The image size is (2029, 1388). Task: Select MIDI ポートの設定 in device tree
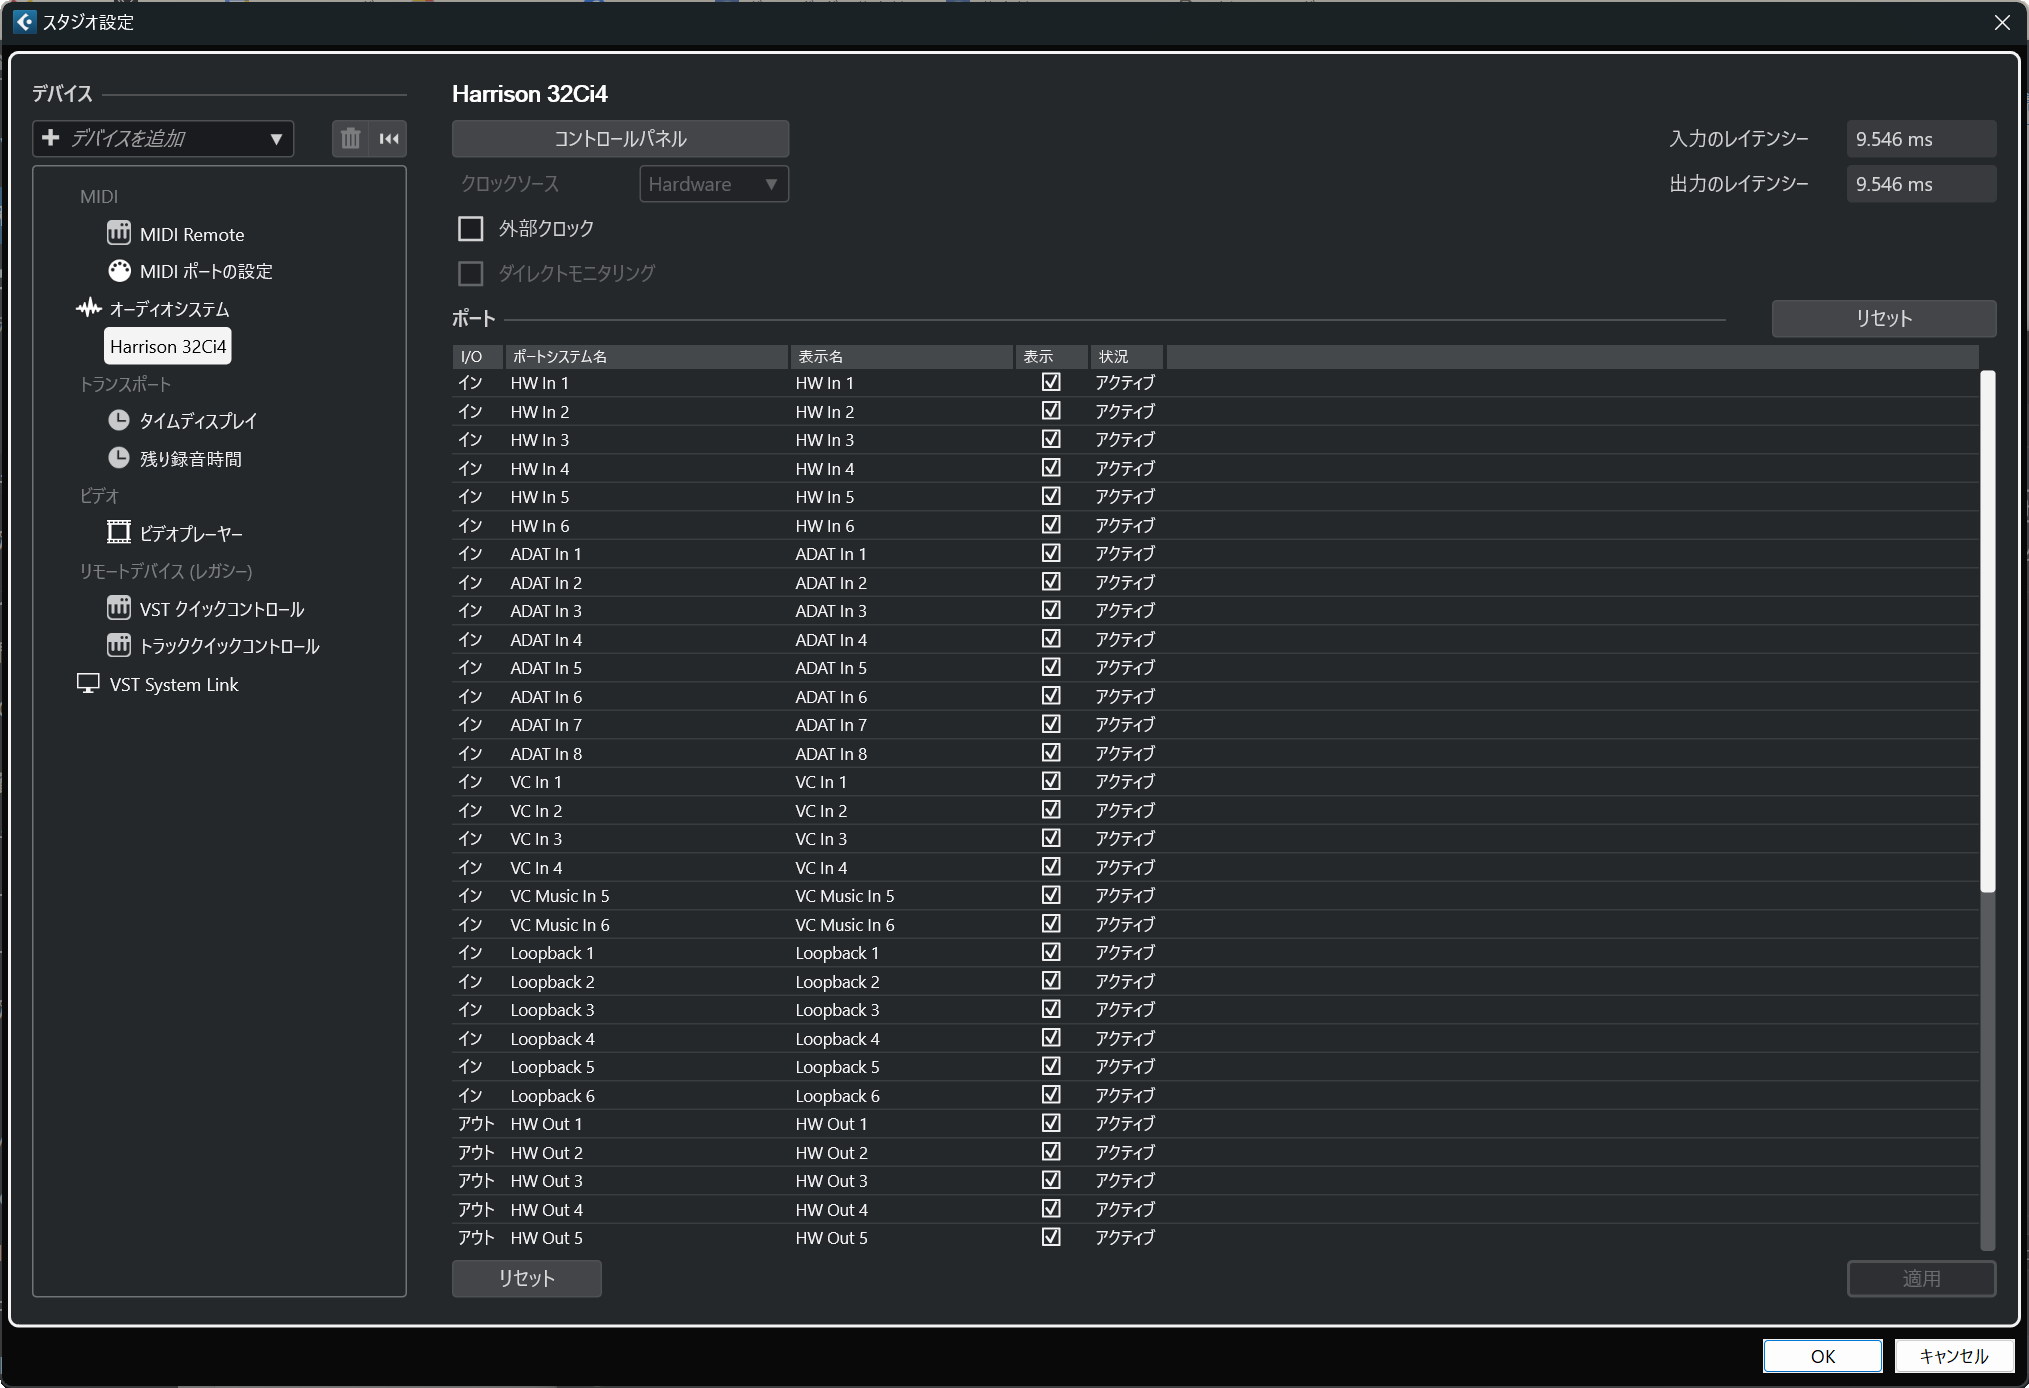pos(206,271)
